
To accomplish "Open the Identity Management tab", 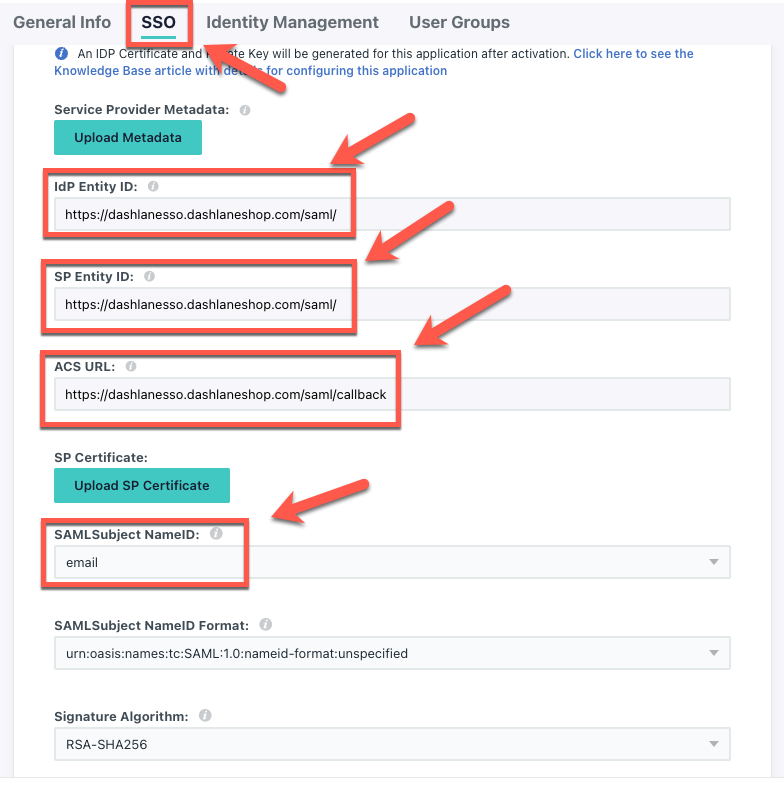I will click(x=292, y=22).
